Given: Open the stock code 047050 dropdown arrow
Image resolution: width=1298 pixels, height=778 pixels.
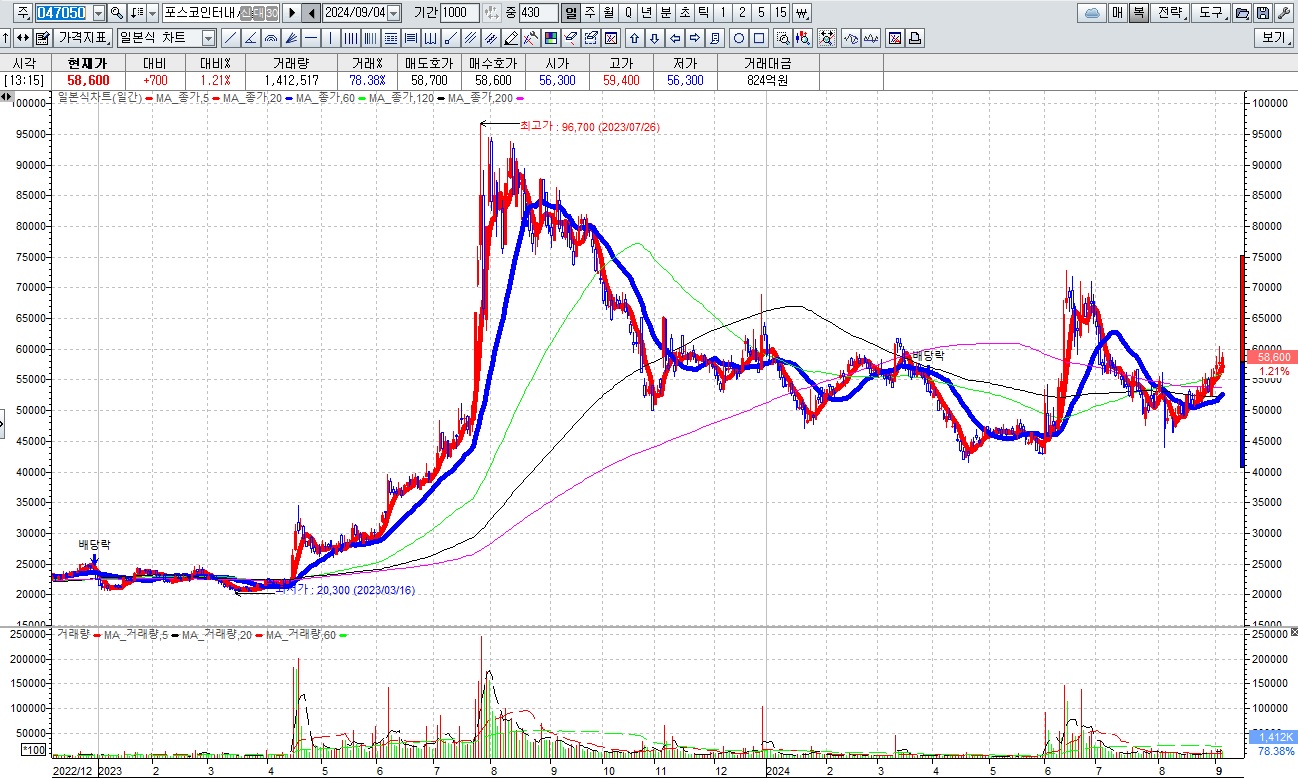Looking at the screenshot, I should (98, 13).
